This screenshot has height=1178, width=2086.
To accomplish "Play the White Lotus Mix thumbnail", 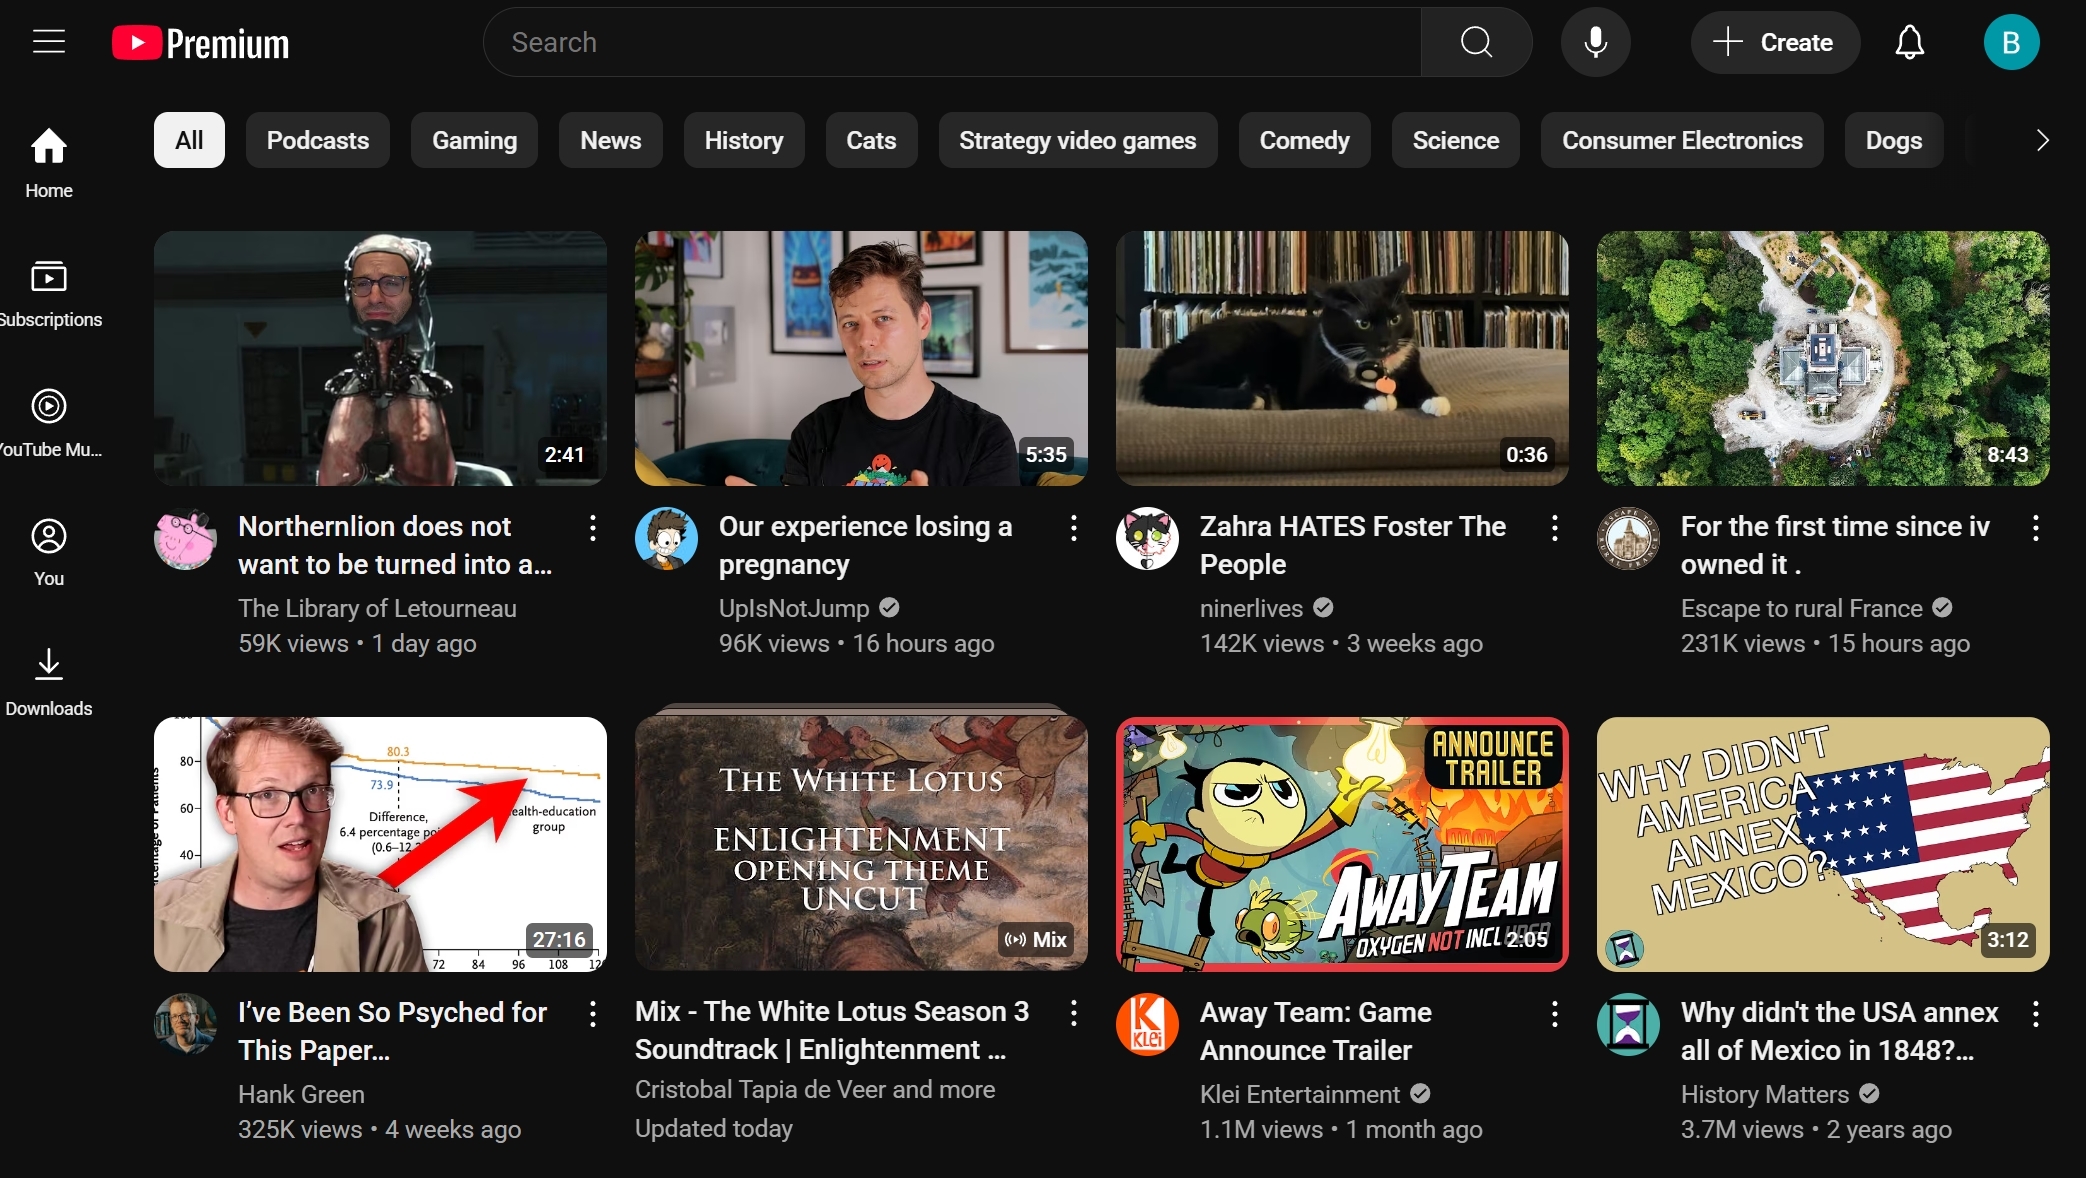I will [x=860, y=843].
